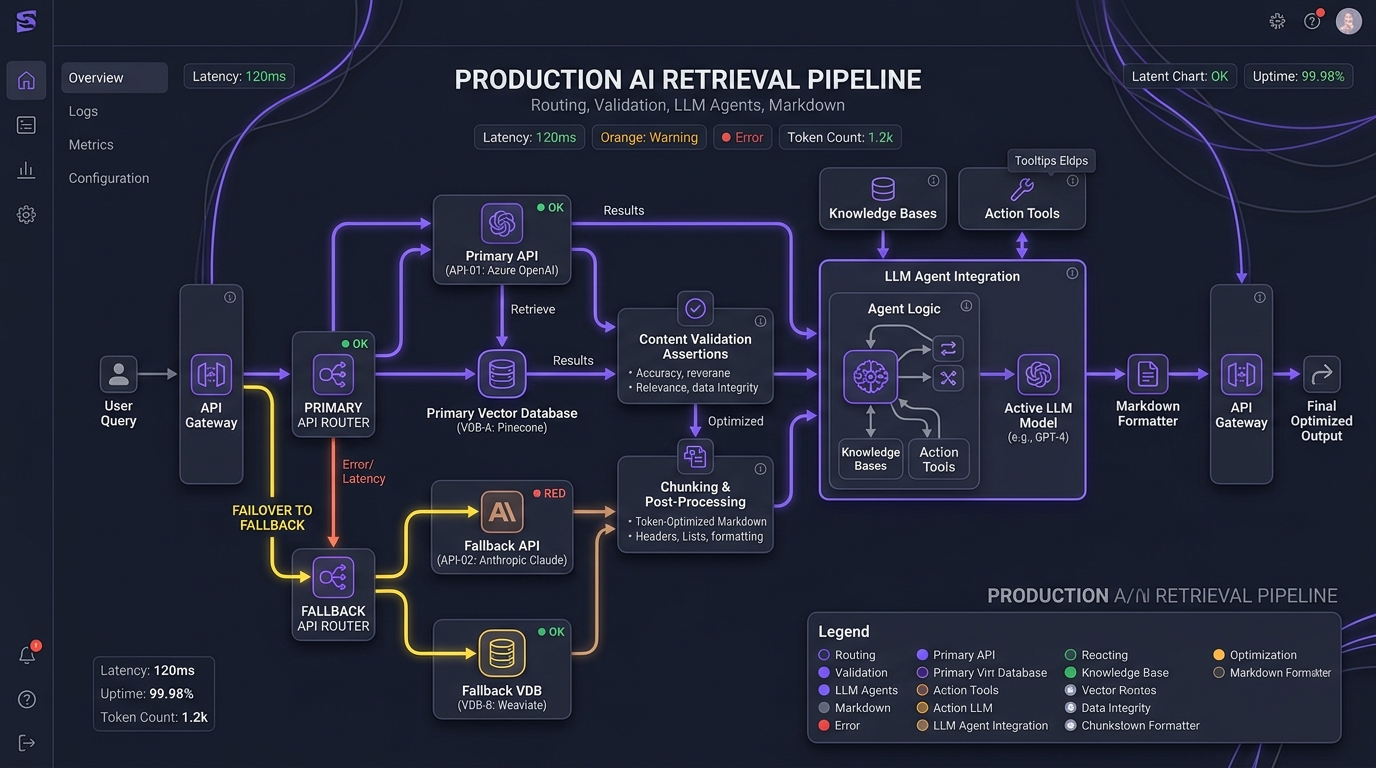Click the Uptime 99.98% badge at top

tap(1298, 76)
